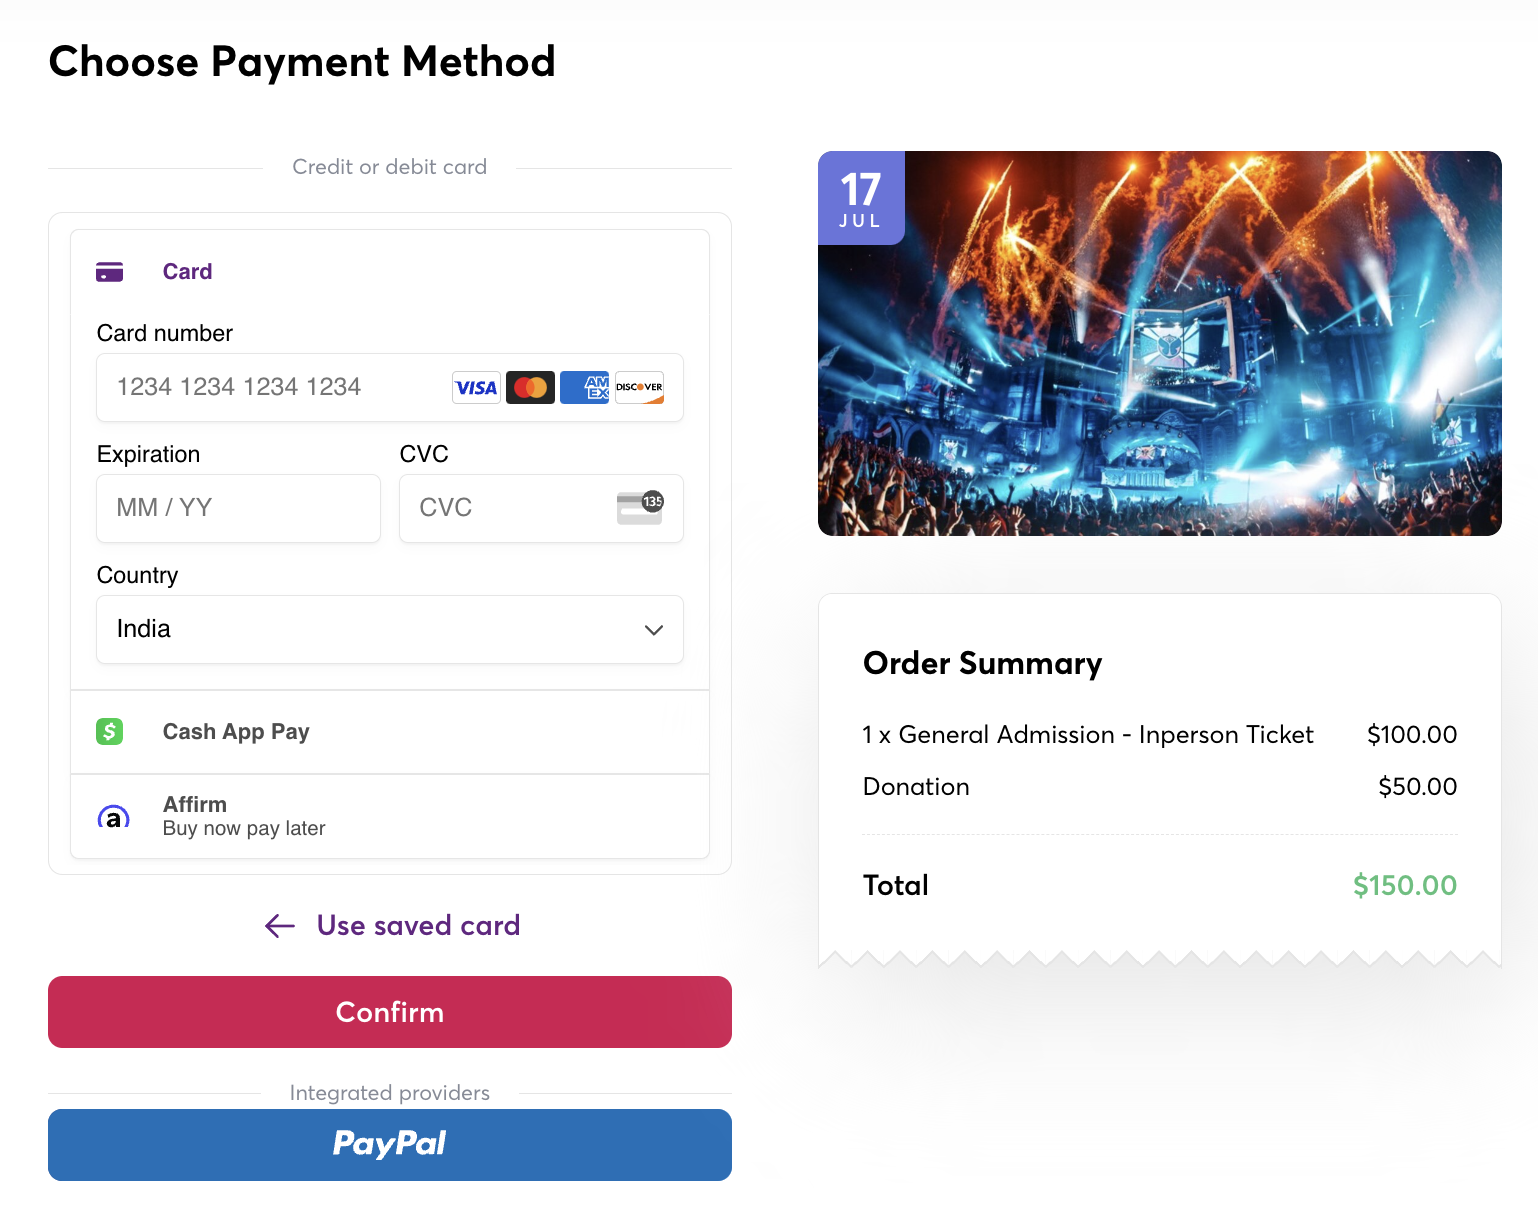
Task: Click the purple card icon
Action: tap(109, 272)
